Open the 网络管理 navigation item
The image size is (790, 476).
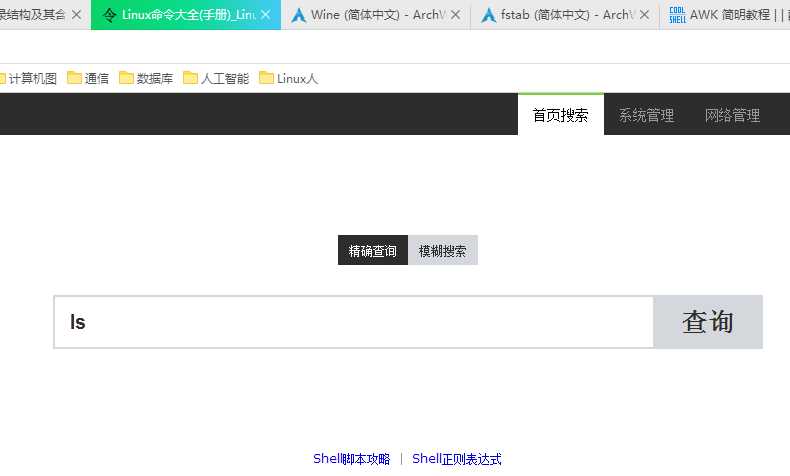732,115
